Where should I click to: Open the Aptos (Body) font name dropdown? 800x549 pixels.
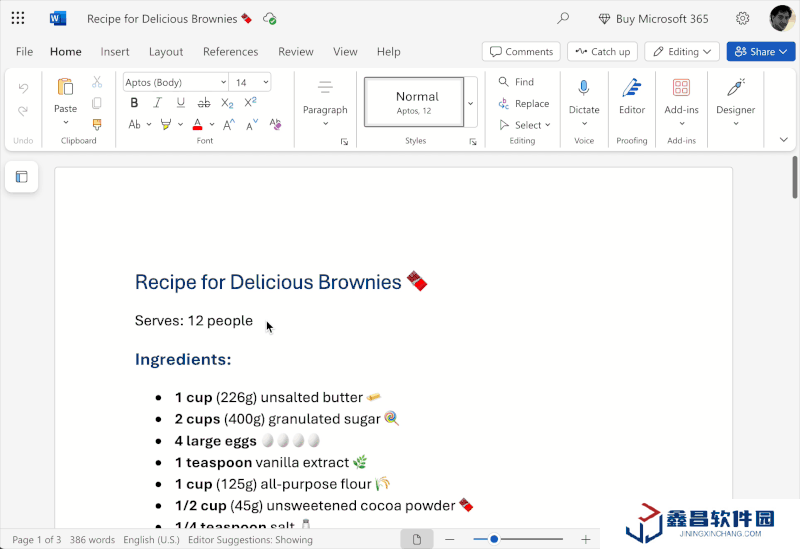click(x=175, y=82)
